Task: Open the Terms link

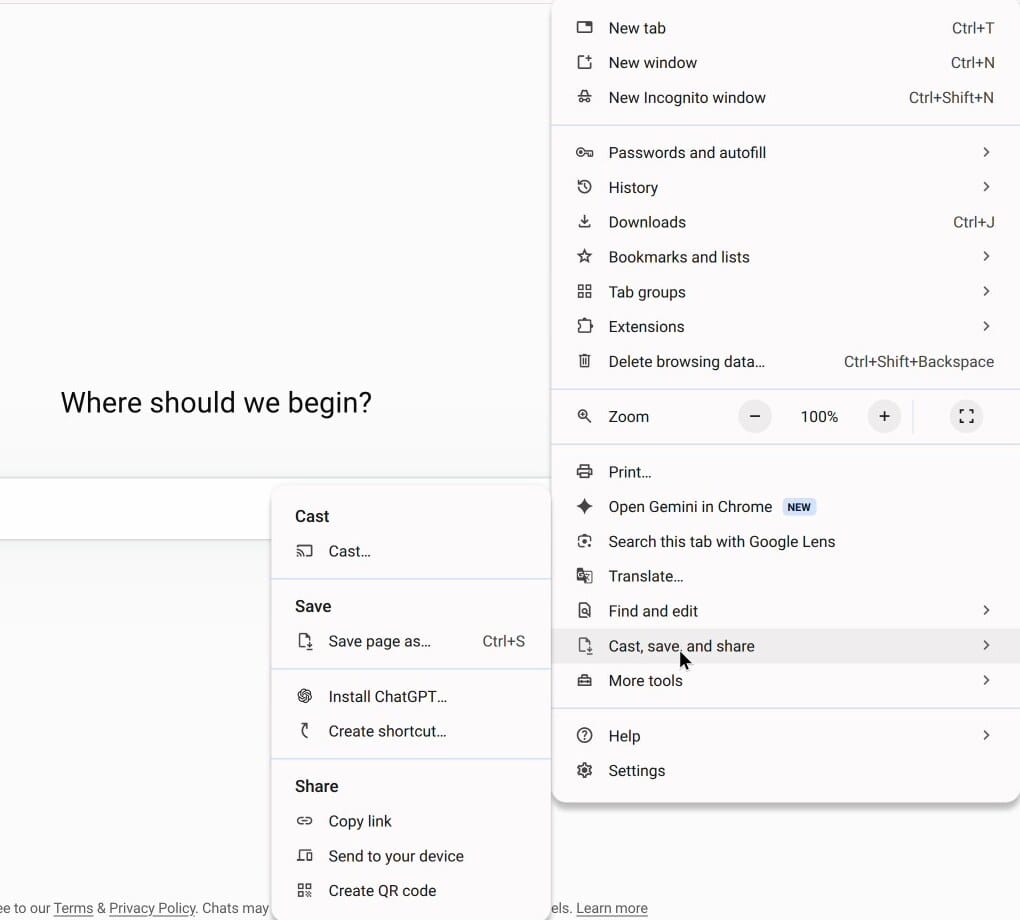Action: (73, 908)
